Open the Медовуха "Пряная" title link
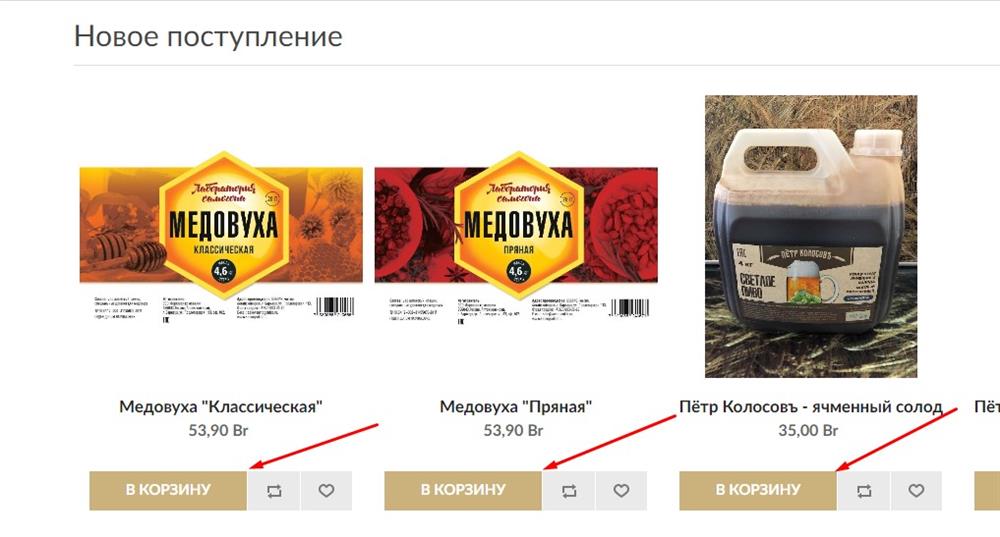Image resolution: width=1000 pixels, height=537 pixels. [x=516, y=407]
